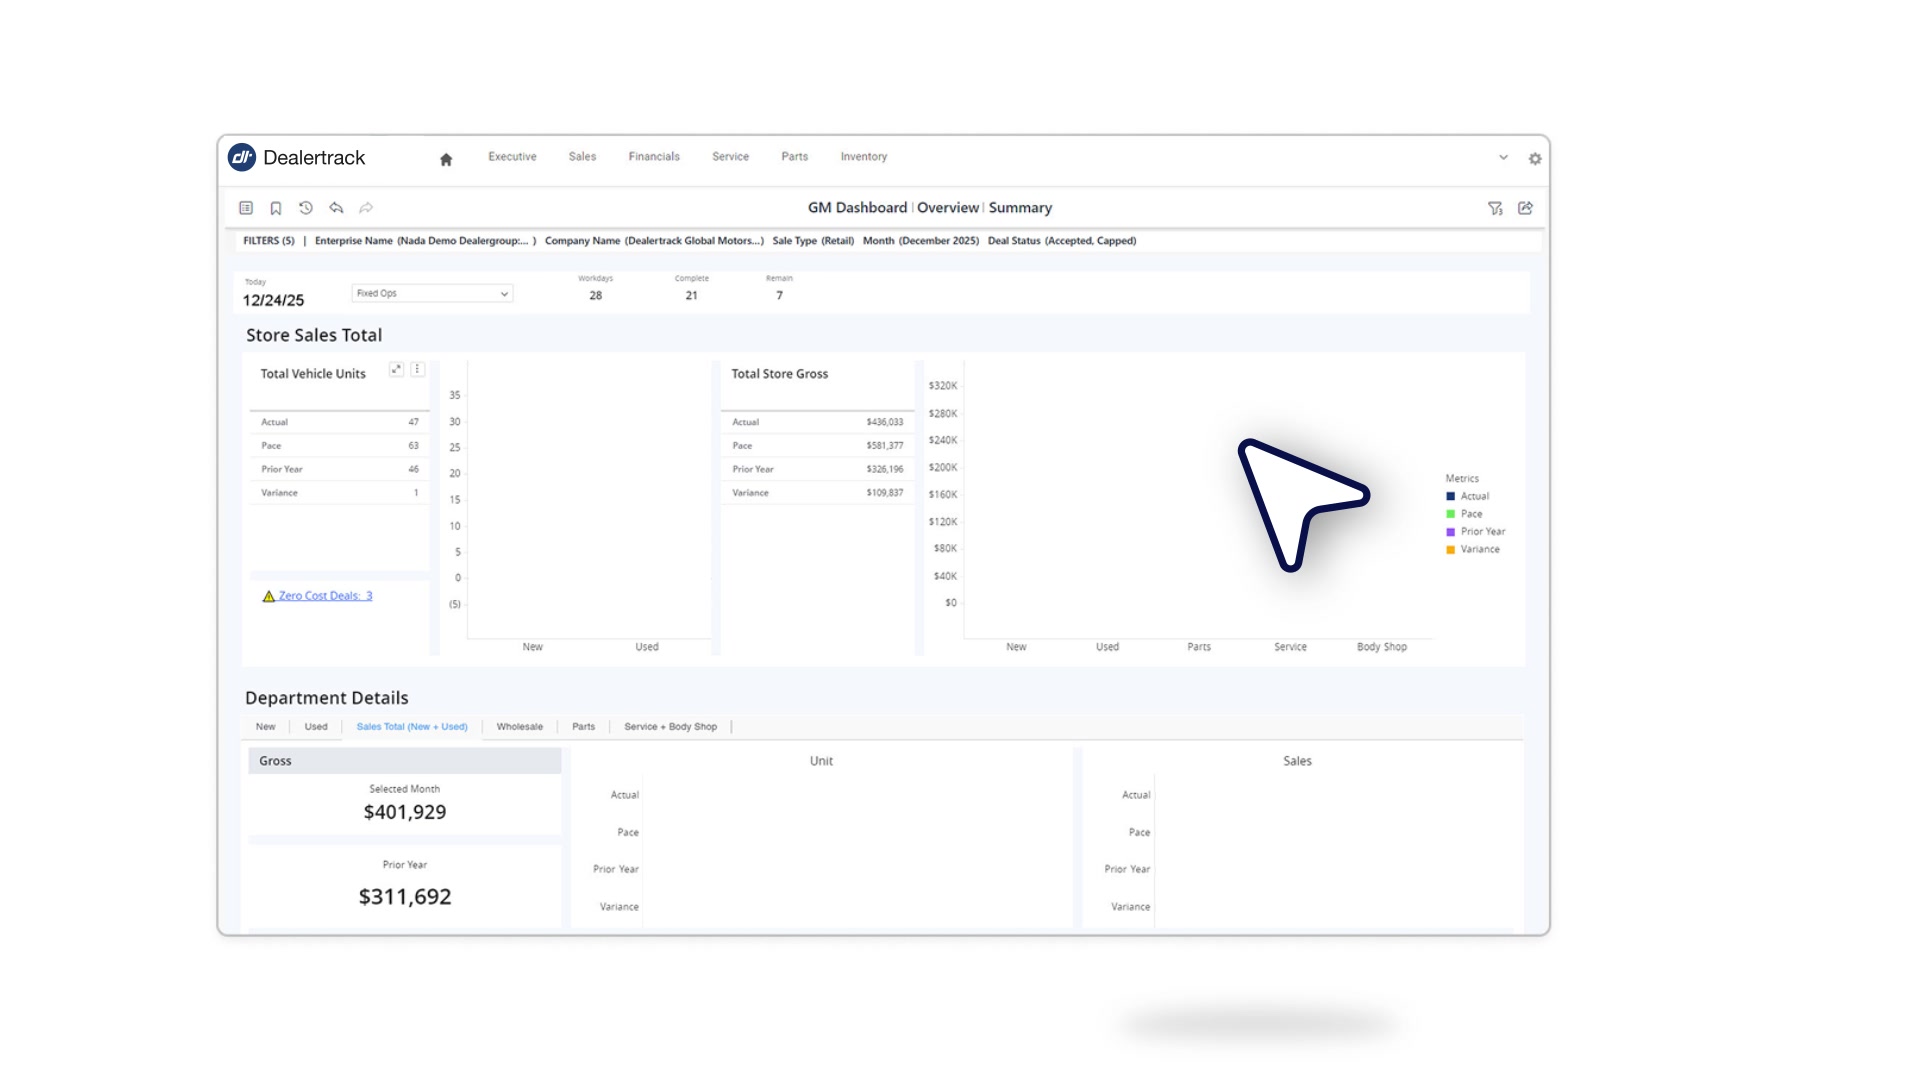Click the share/export icon top right
This screenshot has width=1920, height=1080.
coord(1525,208)
